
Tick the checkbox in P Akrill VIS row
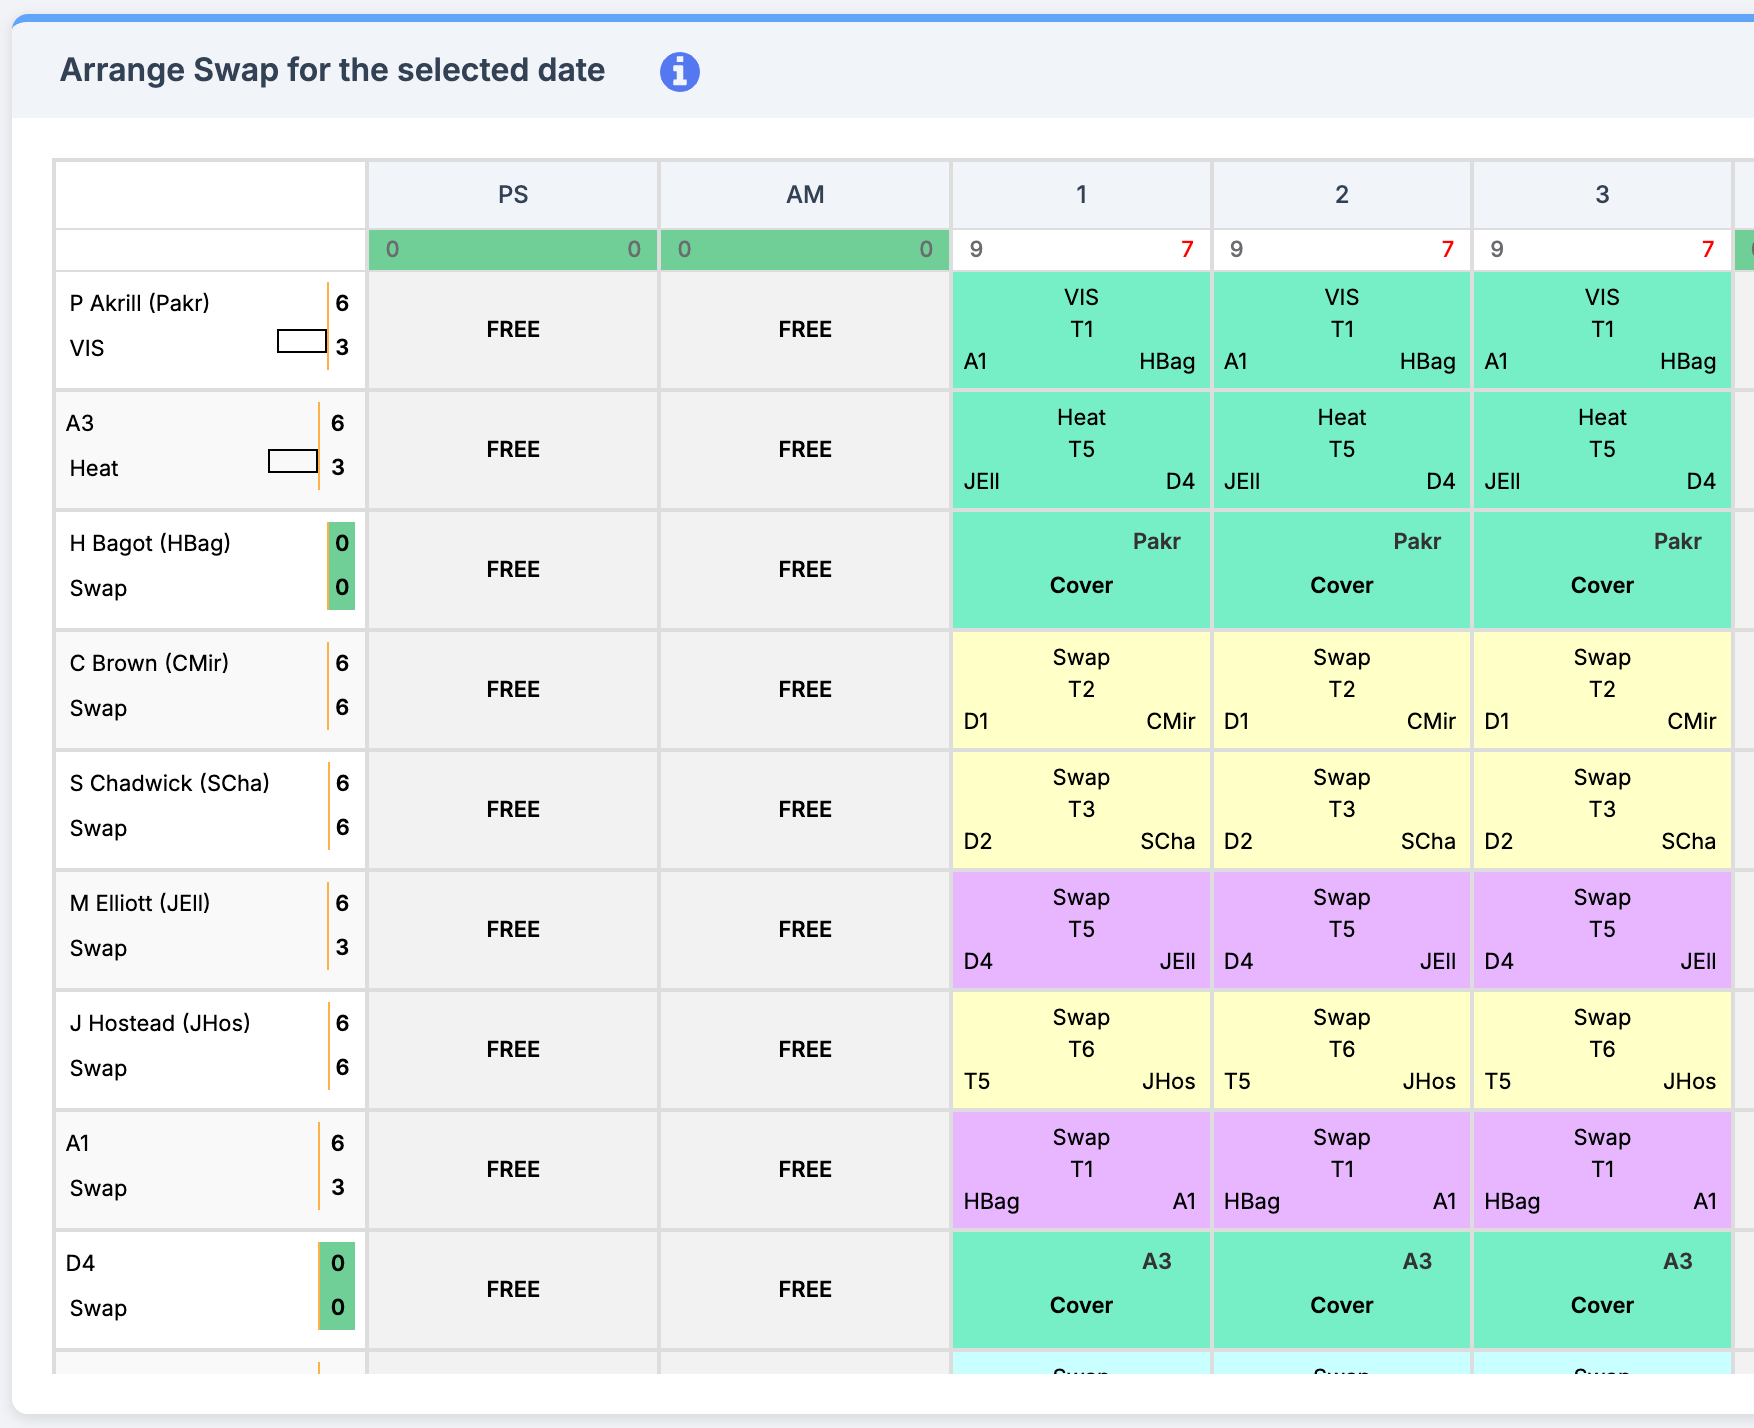302,341
